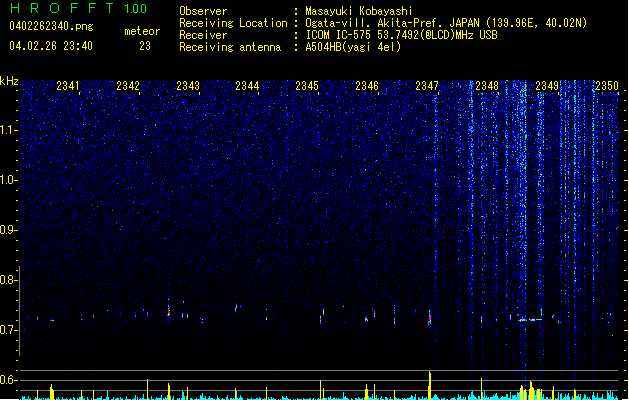Click the date stamp 04.02.26 23:40
The height and width of the screenshot is (400, 629).
pos(51,46)
